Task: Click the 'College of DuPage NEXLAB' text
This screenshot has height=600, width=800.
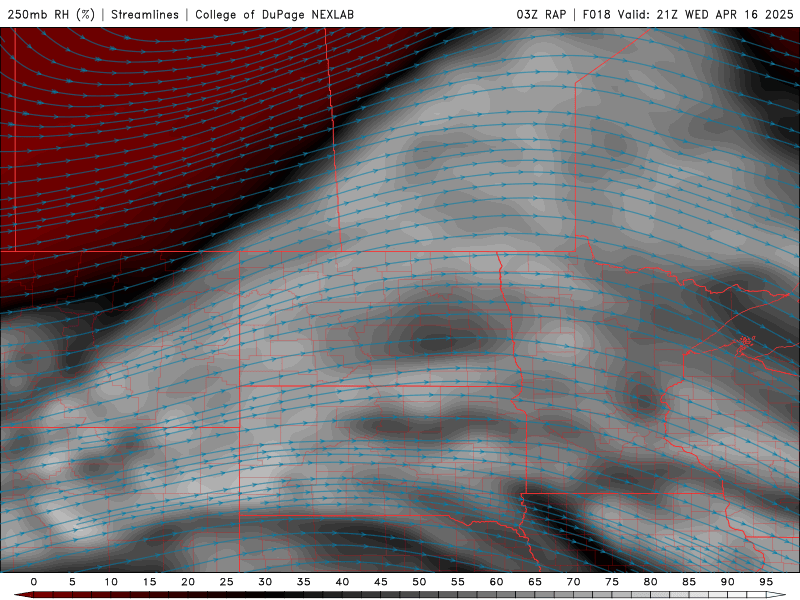Action: point(274,14)
